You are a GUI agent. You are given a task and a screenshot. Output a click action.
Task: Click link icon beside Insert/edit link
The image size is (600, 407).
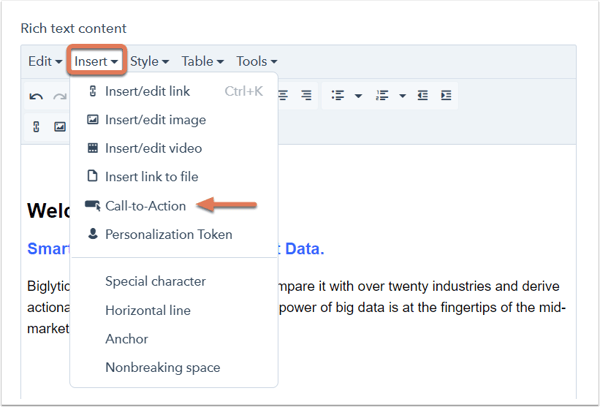(x=93, y=91)
